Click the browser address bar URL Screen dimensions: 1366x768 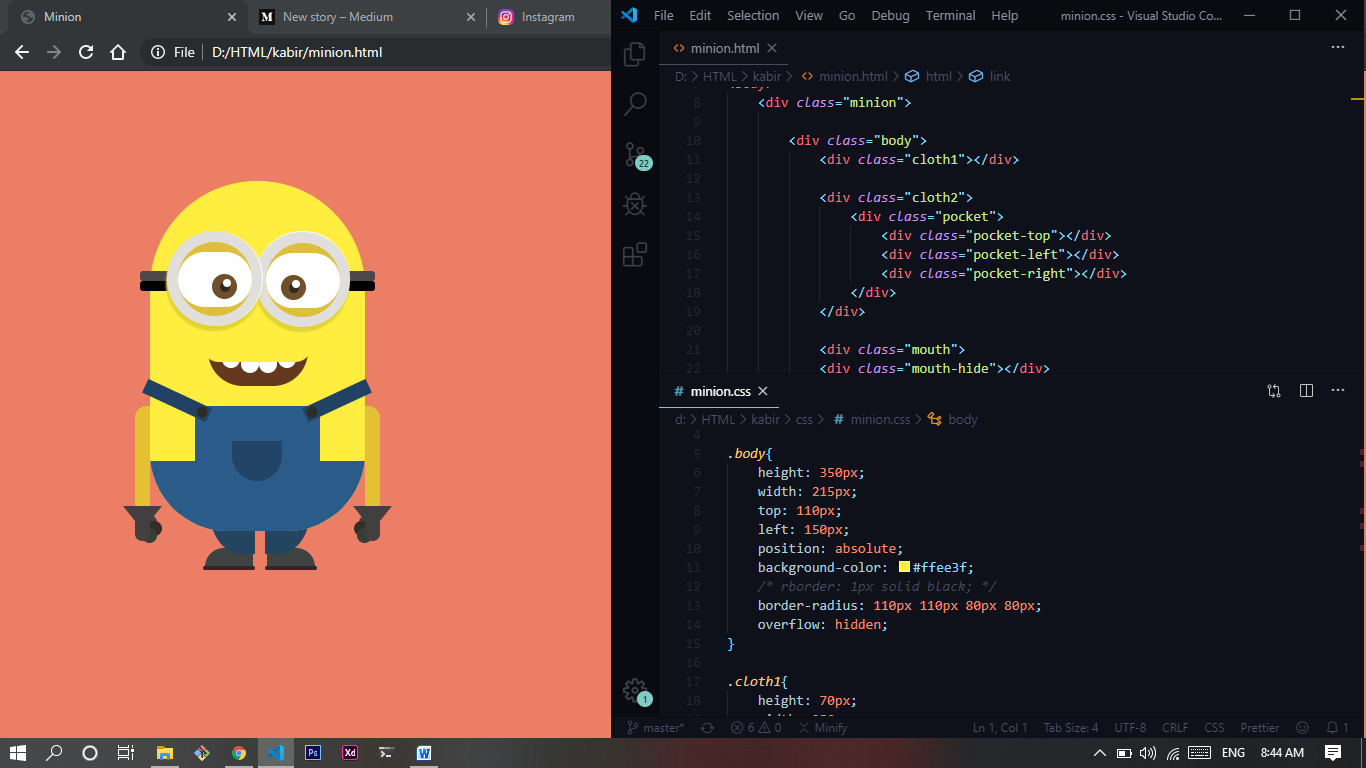tap(297, 52)
